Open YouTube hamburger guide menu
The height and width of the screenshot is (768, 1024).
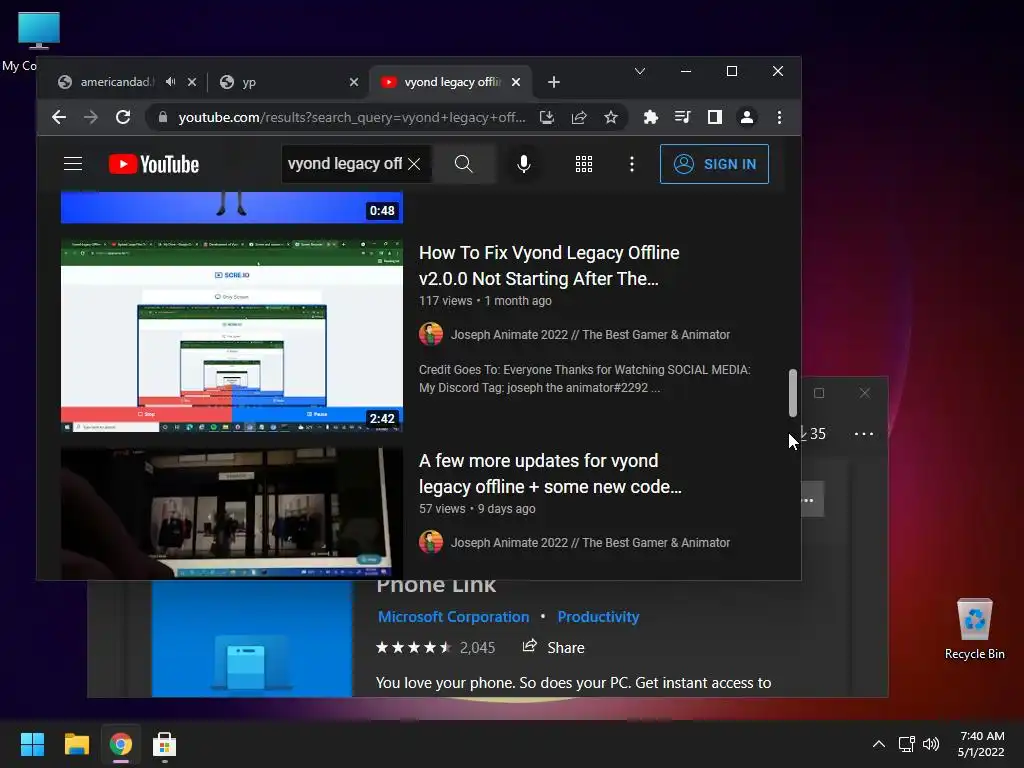(x=72, y=163)
